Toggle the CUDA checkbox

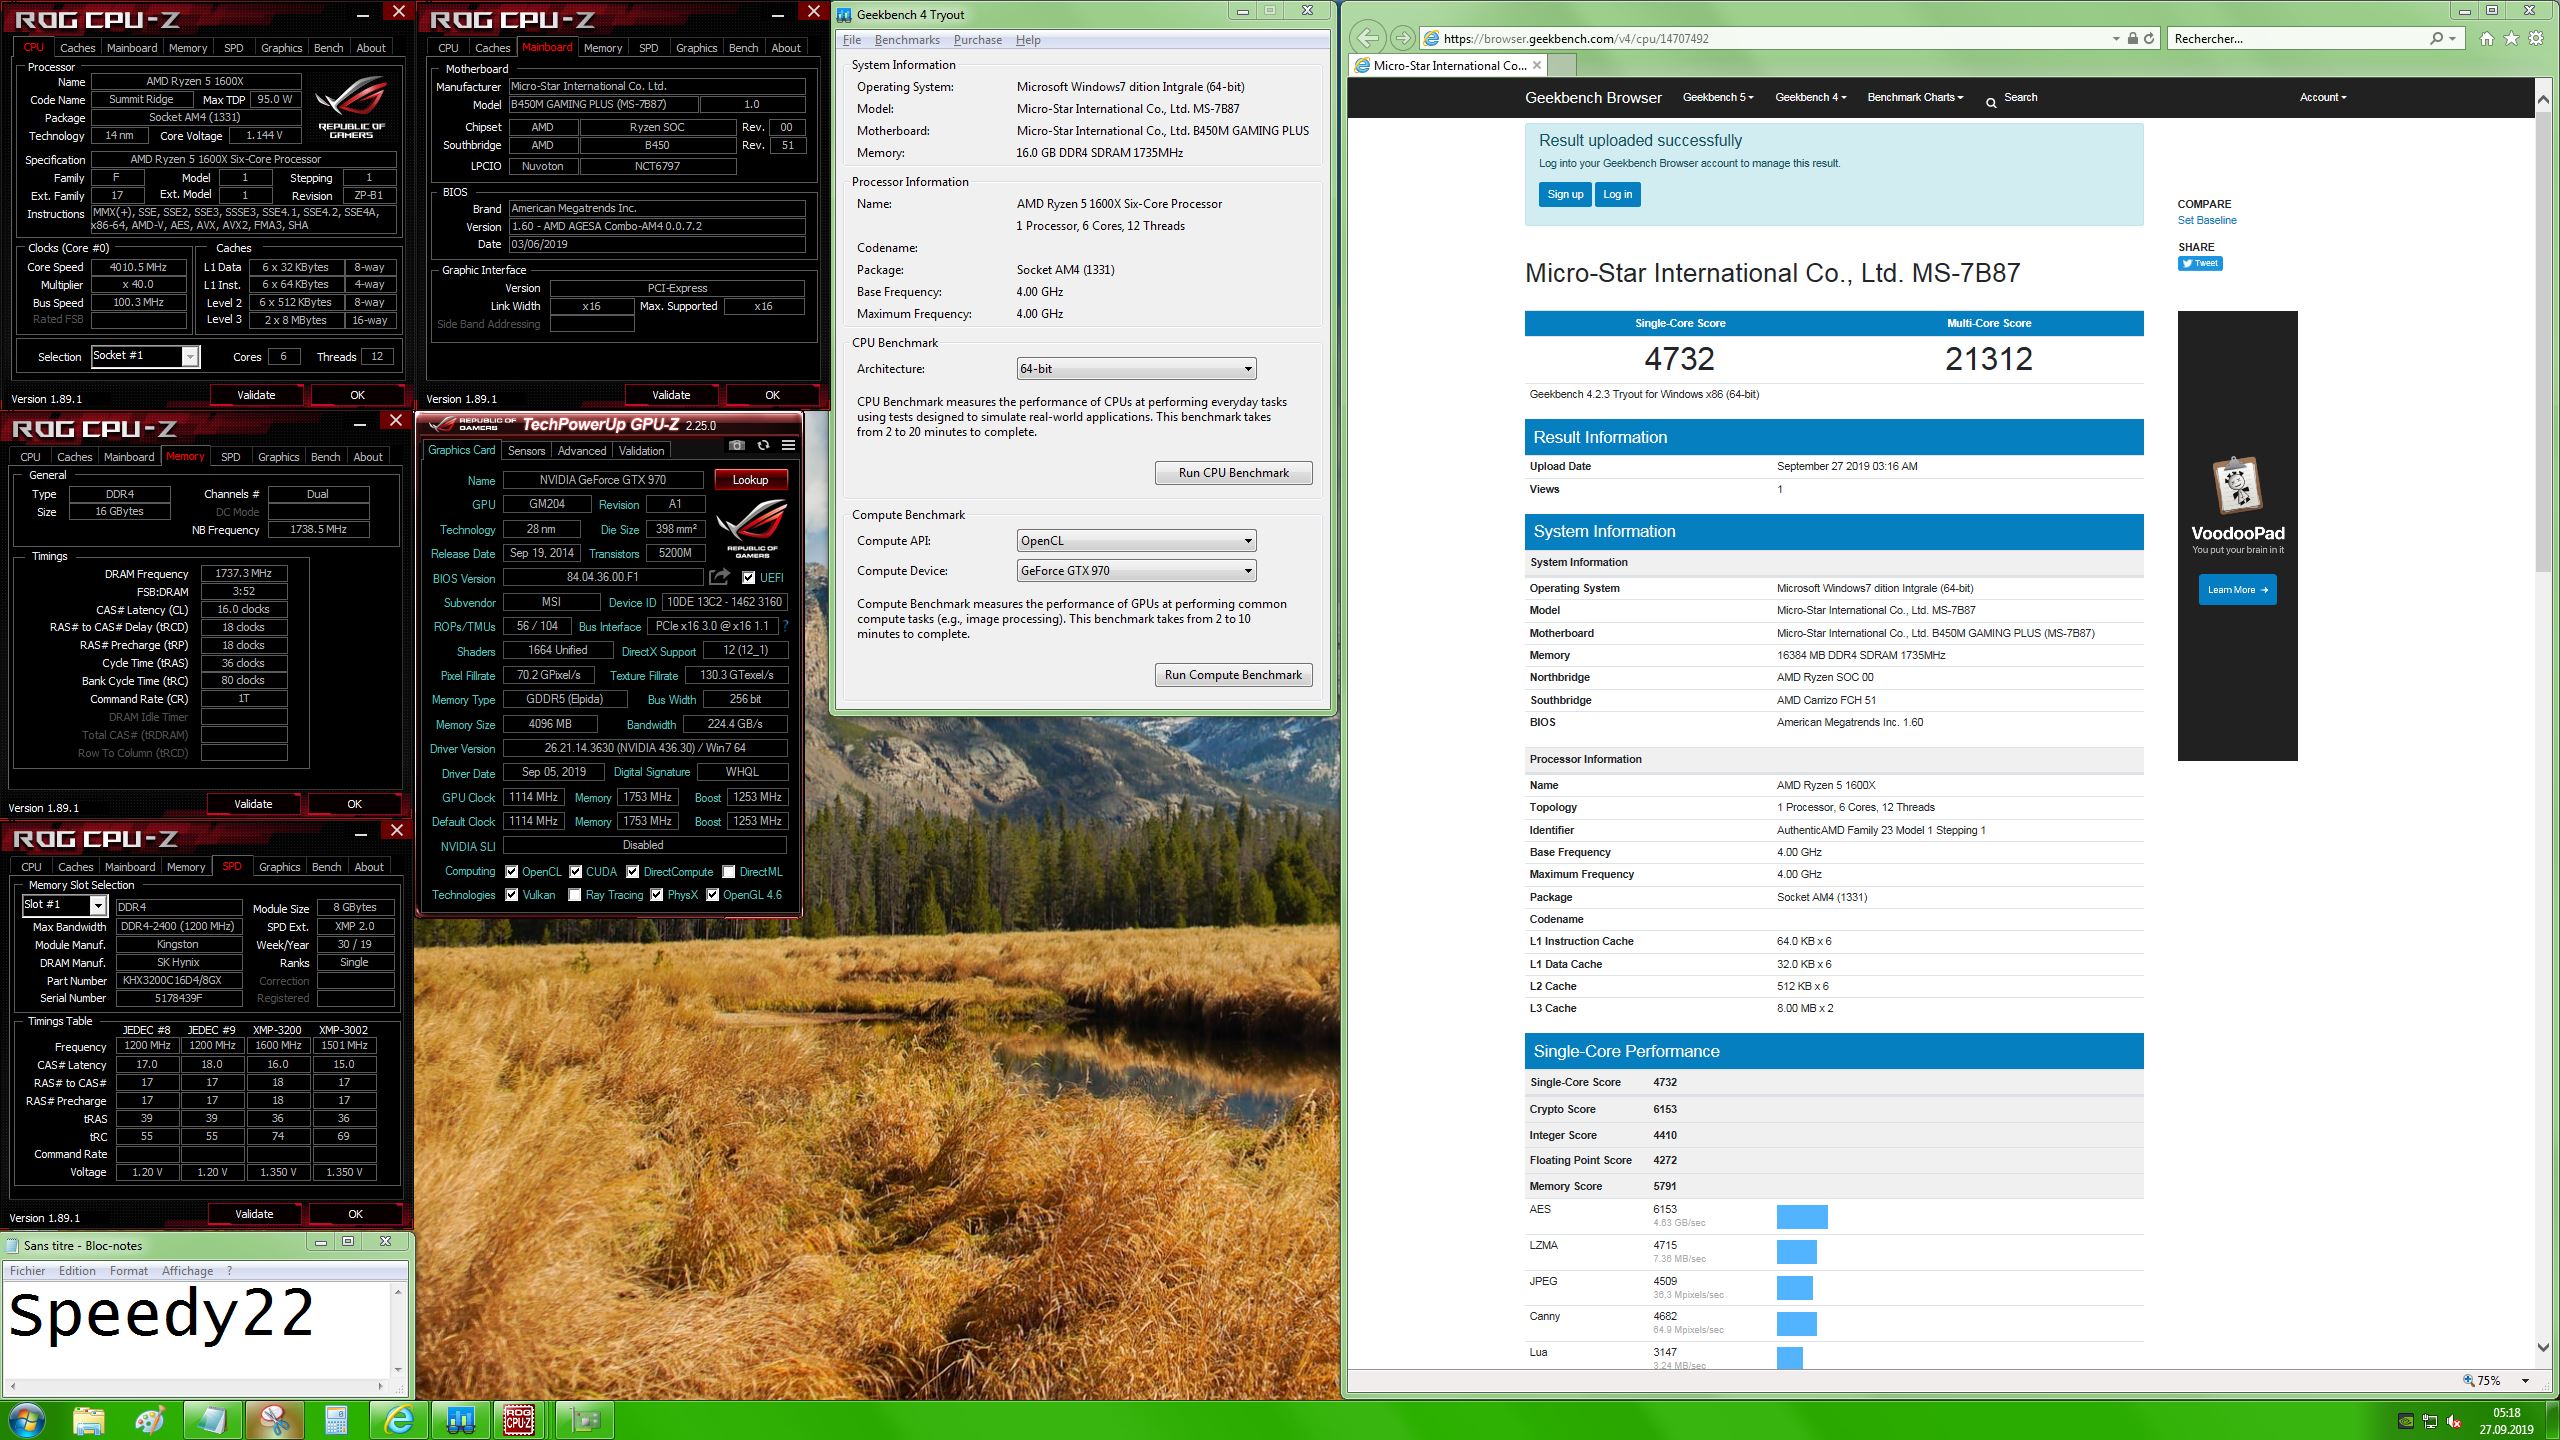click(x=575, y=872)
